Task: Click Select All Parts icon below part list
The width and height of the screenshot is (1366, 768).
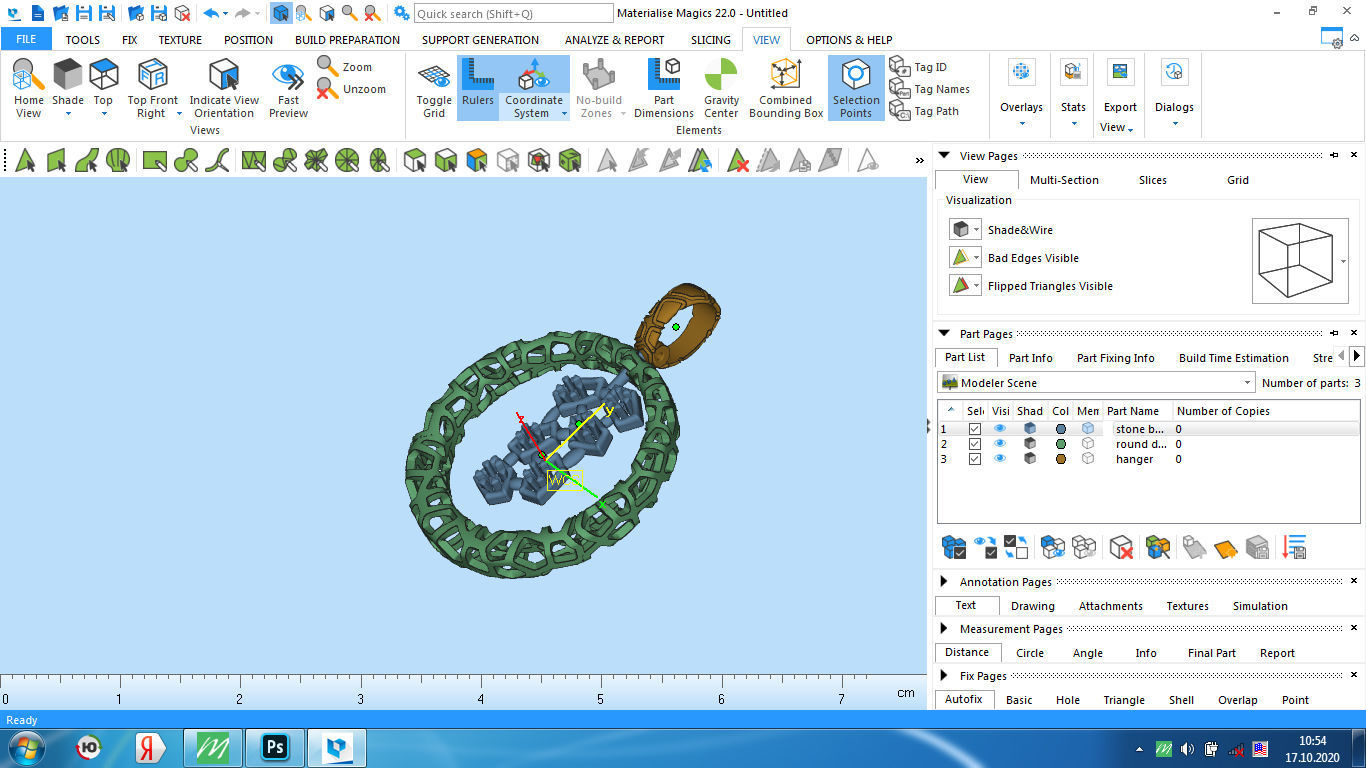Action: [954, 547]
